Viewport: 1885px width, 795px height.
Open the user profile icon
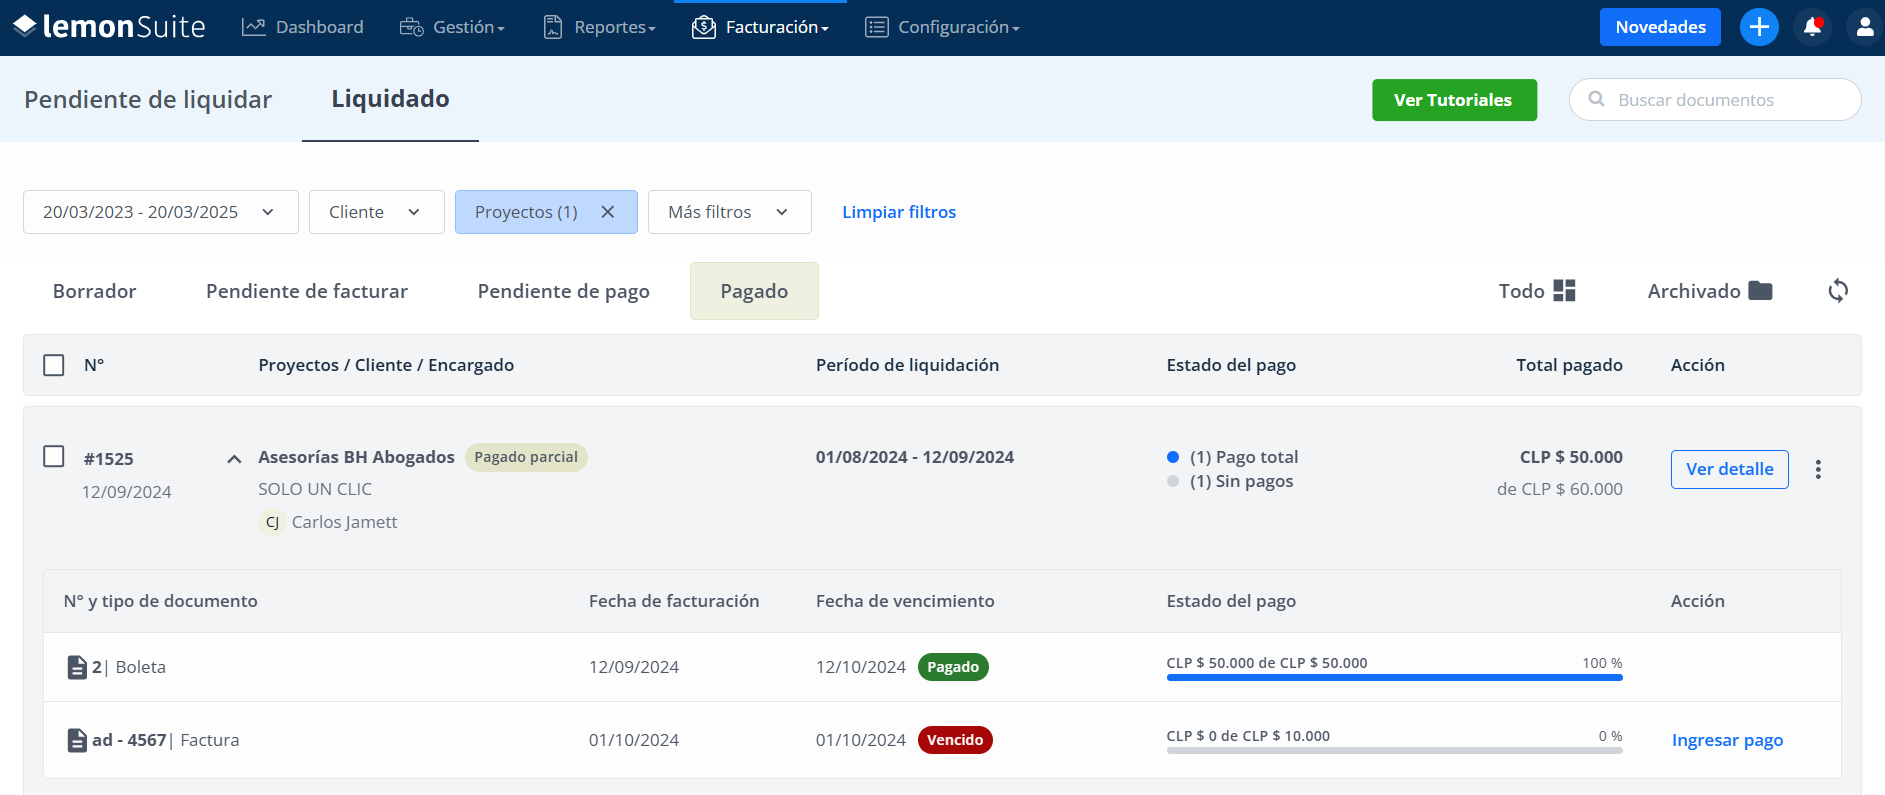(1864, 27)
